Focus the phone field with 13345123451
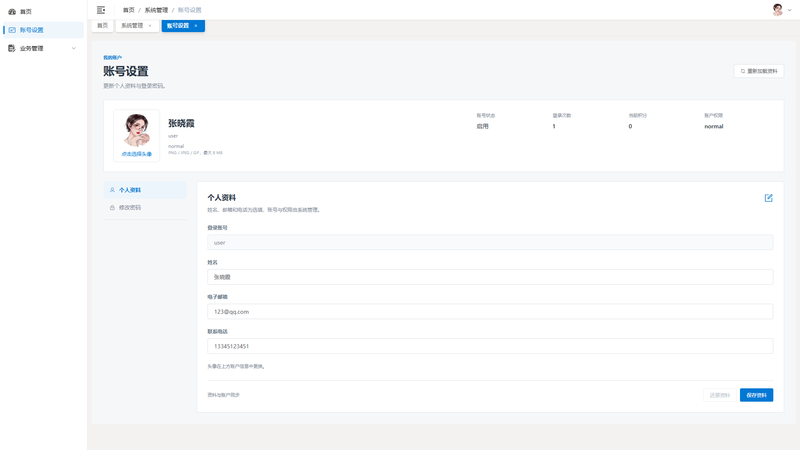 490,346
